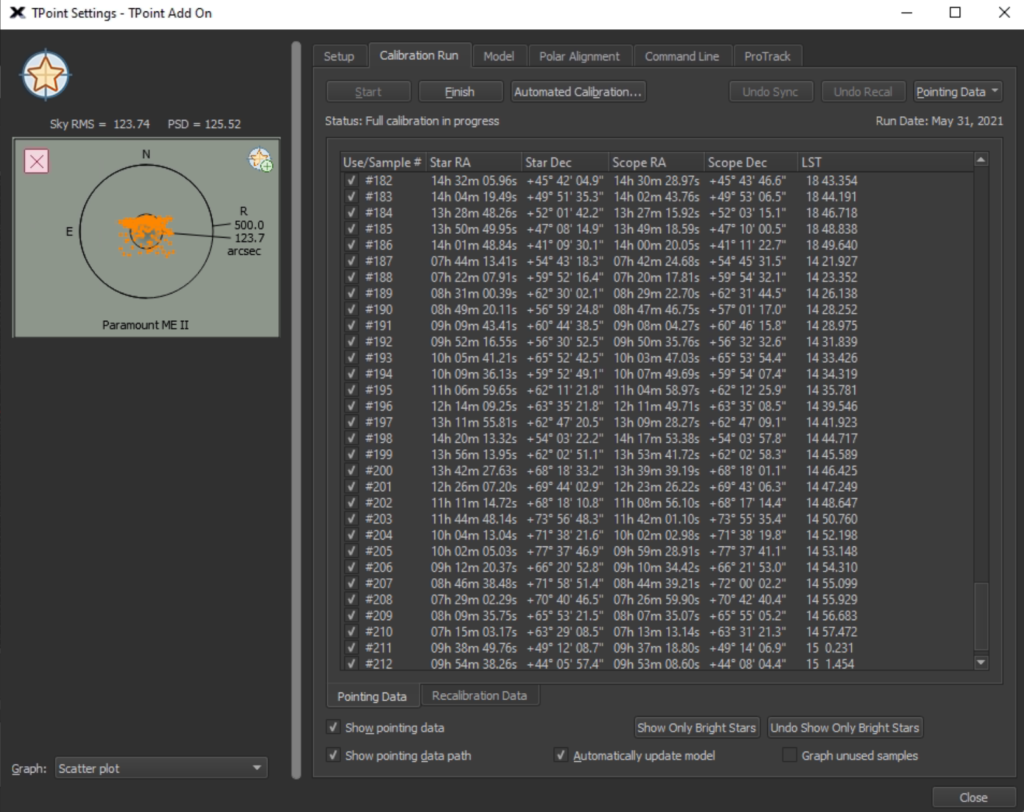
Task: Click the Star Dec column header
Action: tap(564, 162)
